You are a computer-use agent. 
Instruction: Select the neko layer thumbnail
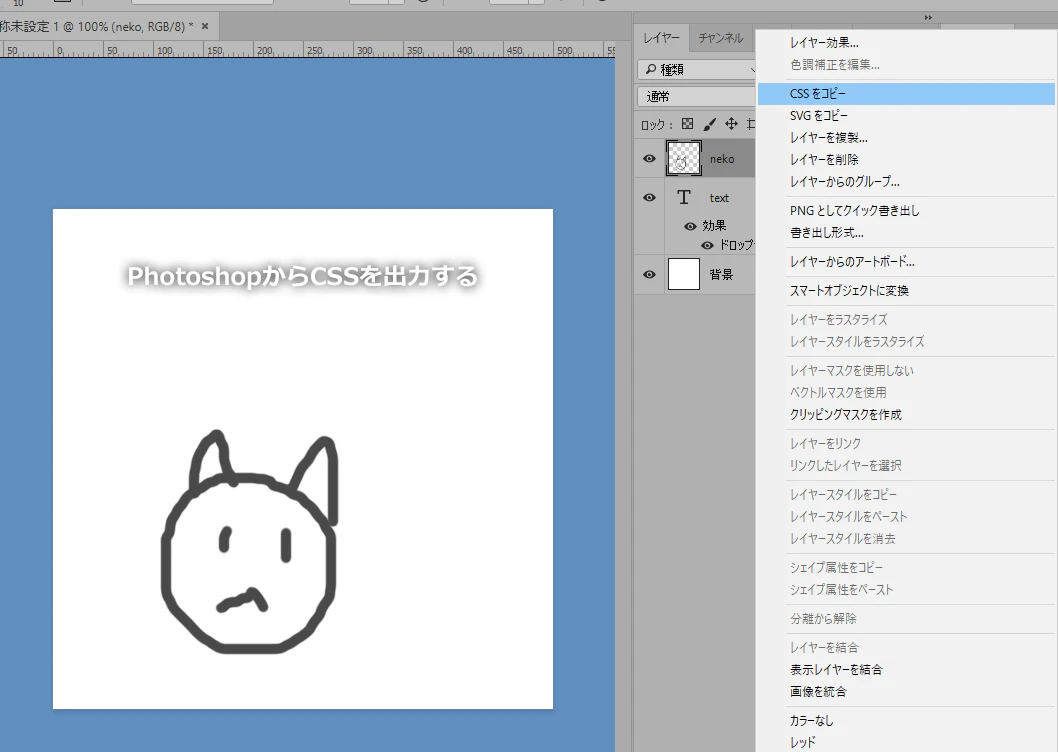tap(684, 159)
